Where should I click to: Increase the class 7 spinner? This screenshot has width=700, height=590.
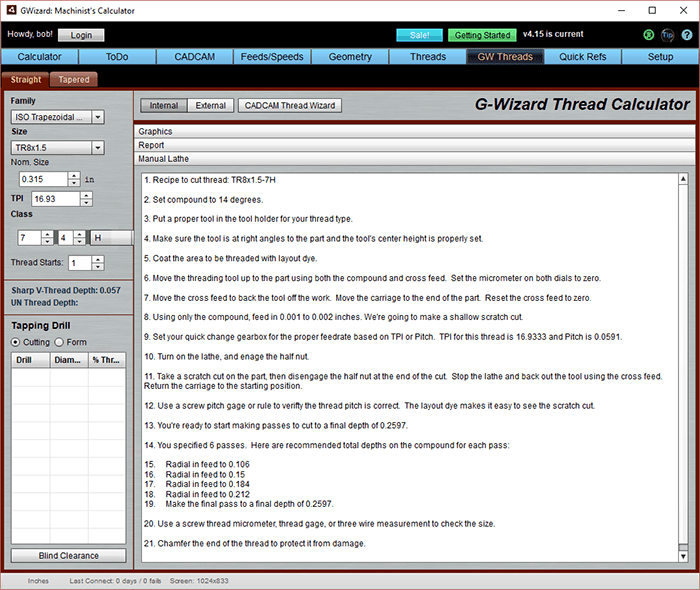click(x=47, y=234)
